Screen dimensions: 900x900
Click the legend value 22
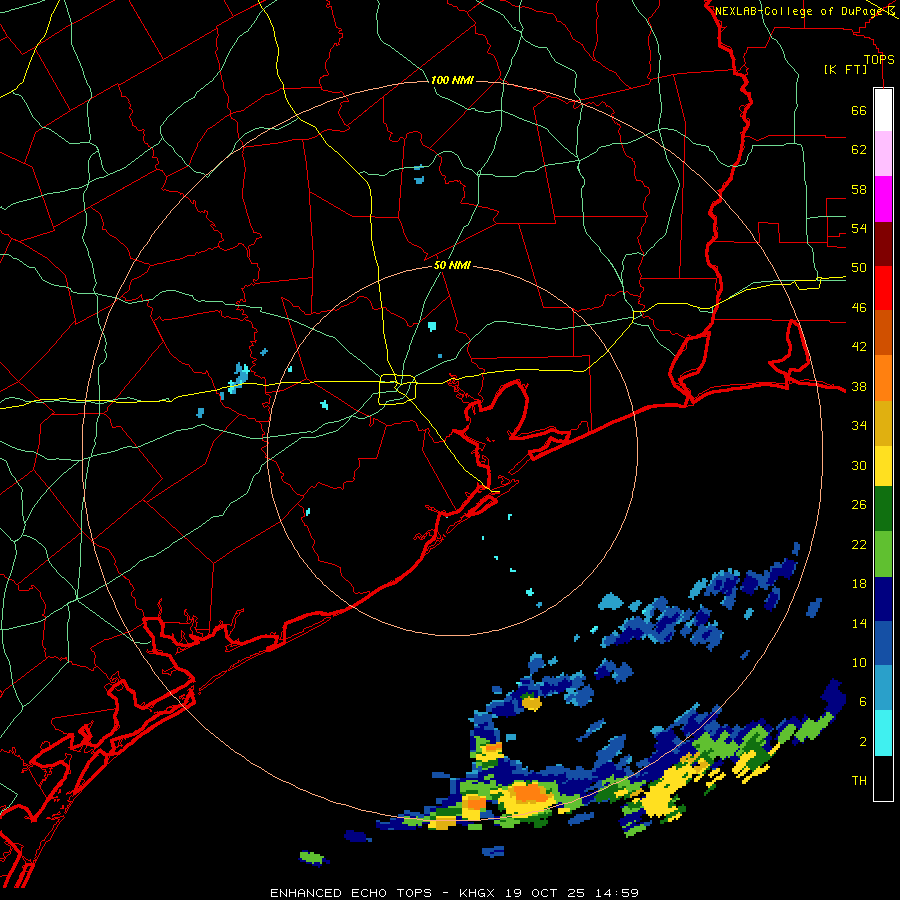(x=859, y=544)
